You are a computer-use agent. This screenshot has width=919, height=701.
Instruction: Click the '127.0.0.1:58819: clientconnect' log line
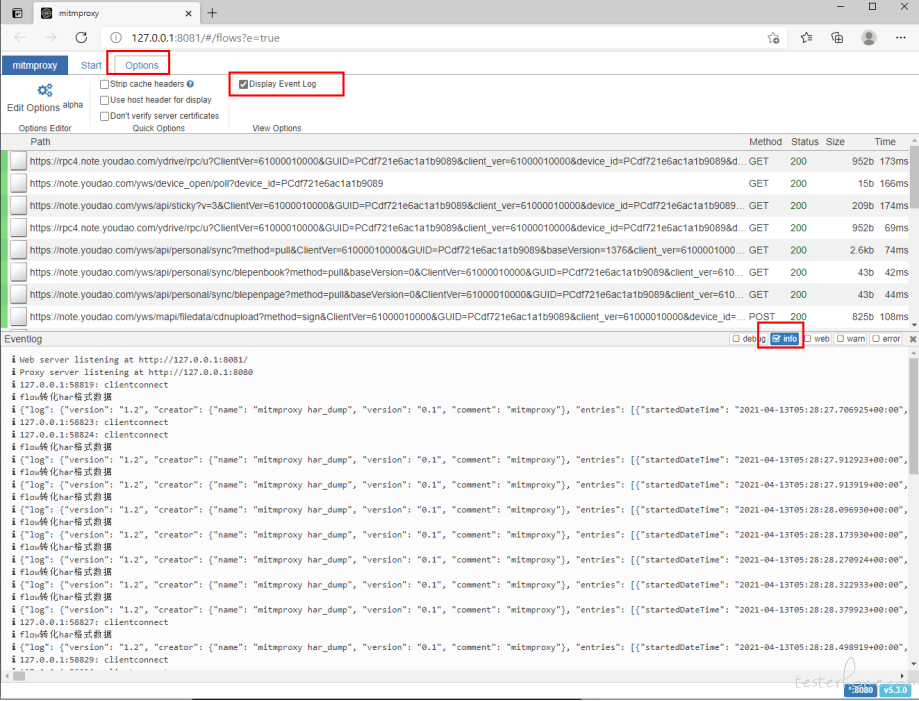pyautogui.click(x=94, y=385)
